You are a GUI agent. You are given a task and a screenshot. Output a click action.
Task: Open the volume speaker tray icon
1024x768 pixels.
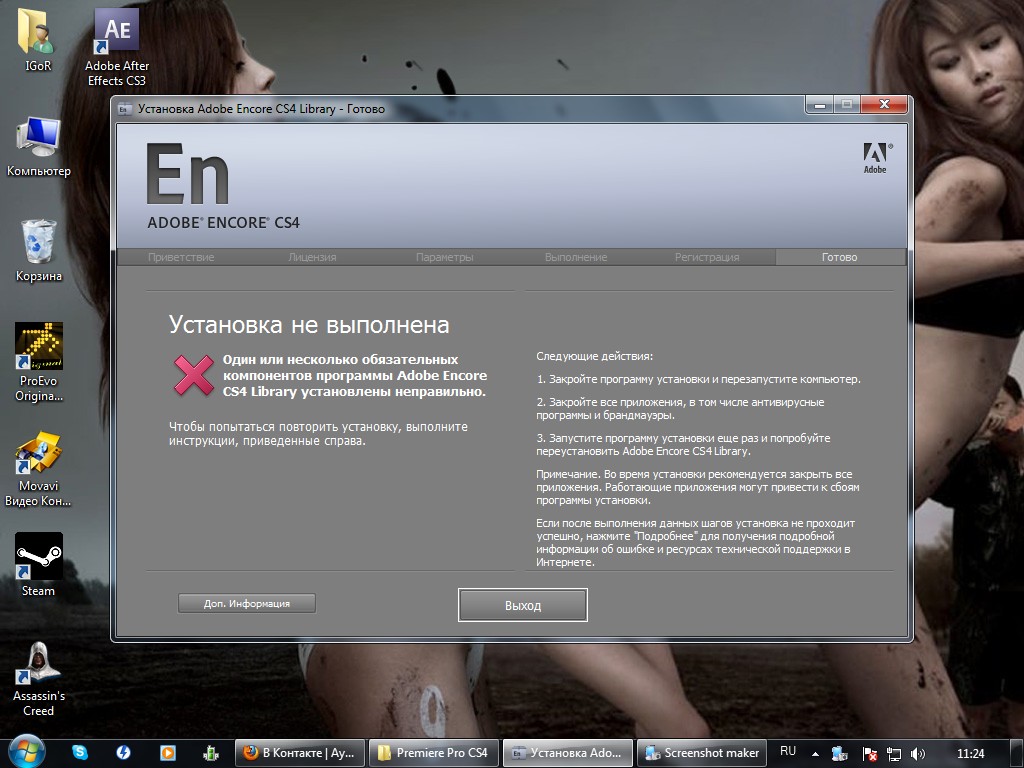pyautogui.click(x=918, y=754)
